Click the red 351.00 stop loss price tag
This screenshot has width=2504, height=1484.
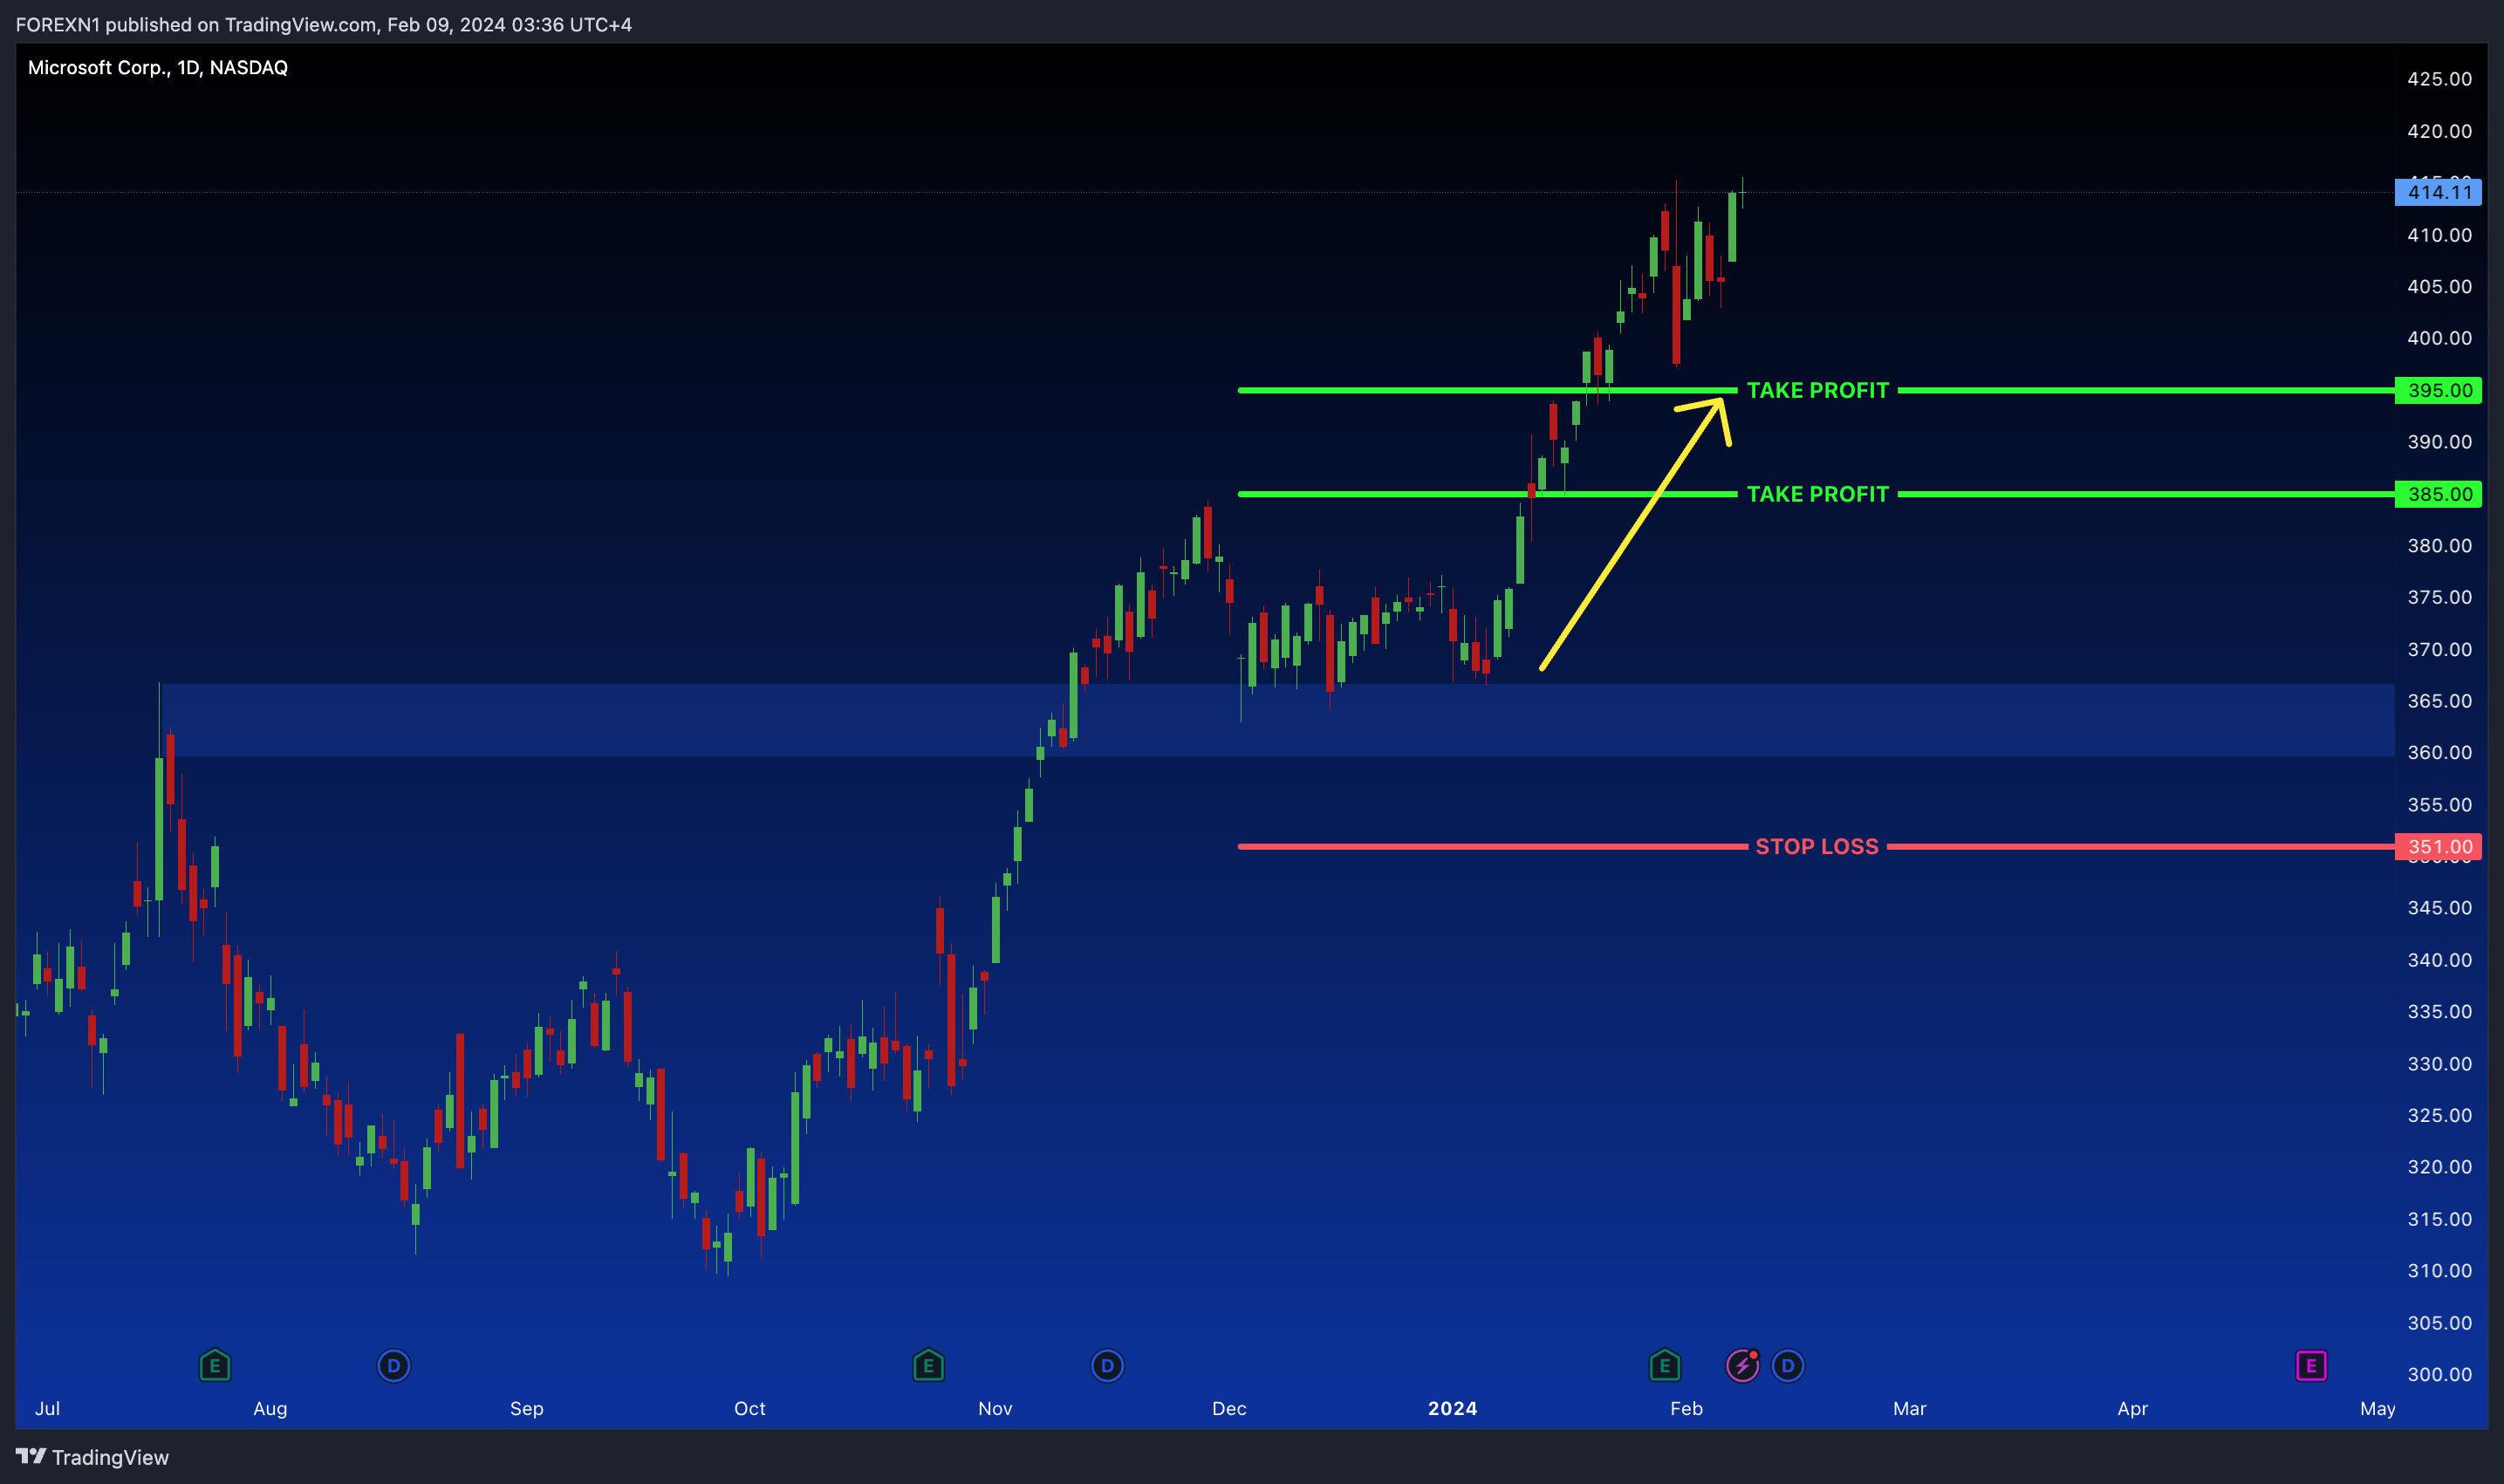(2438, 847)
